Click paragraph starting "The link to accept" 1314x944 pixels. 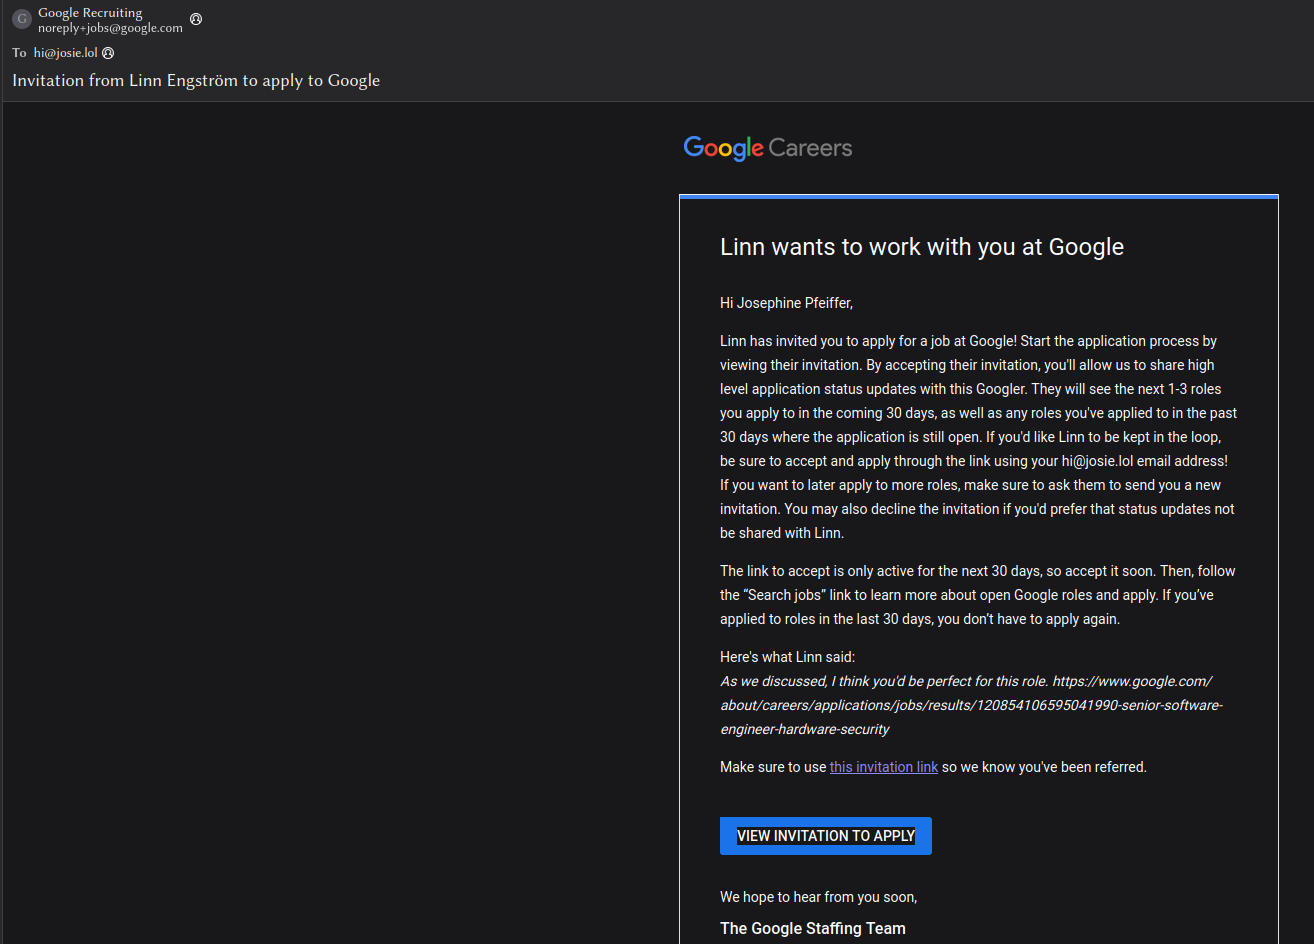point(977,595)
